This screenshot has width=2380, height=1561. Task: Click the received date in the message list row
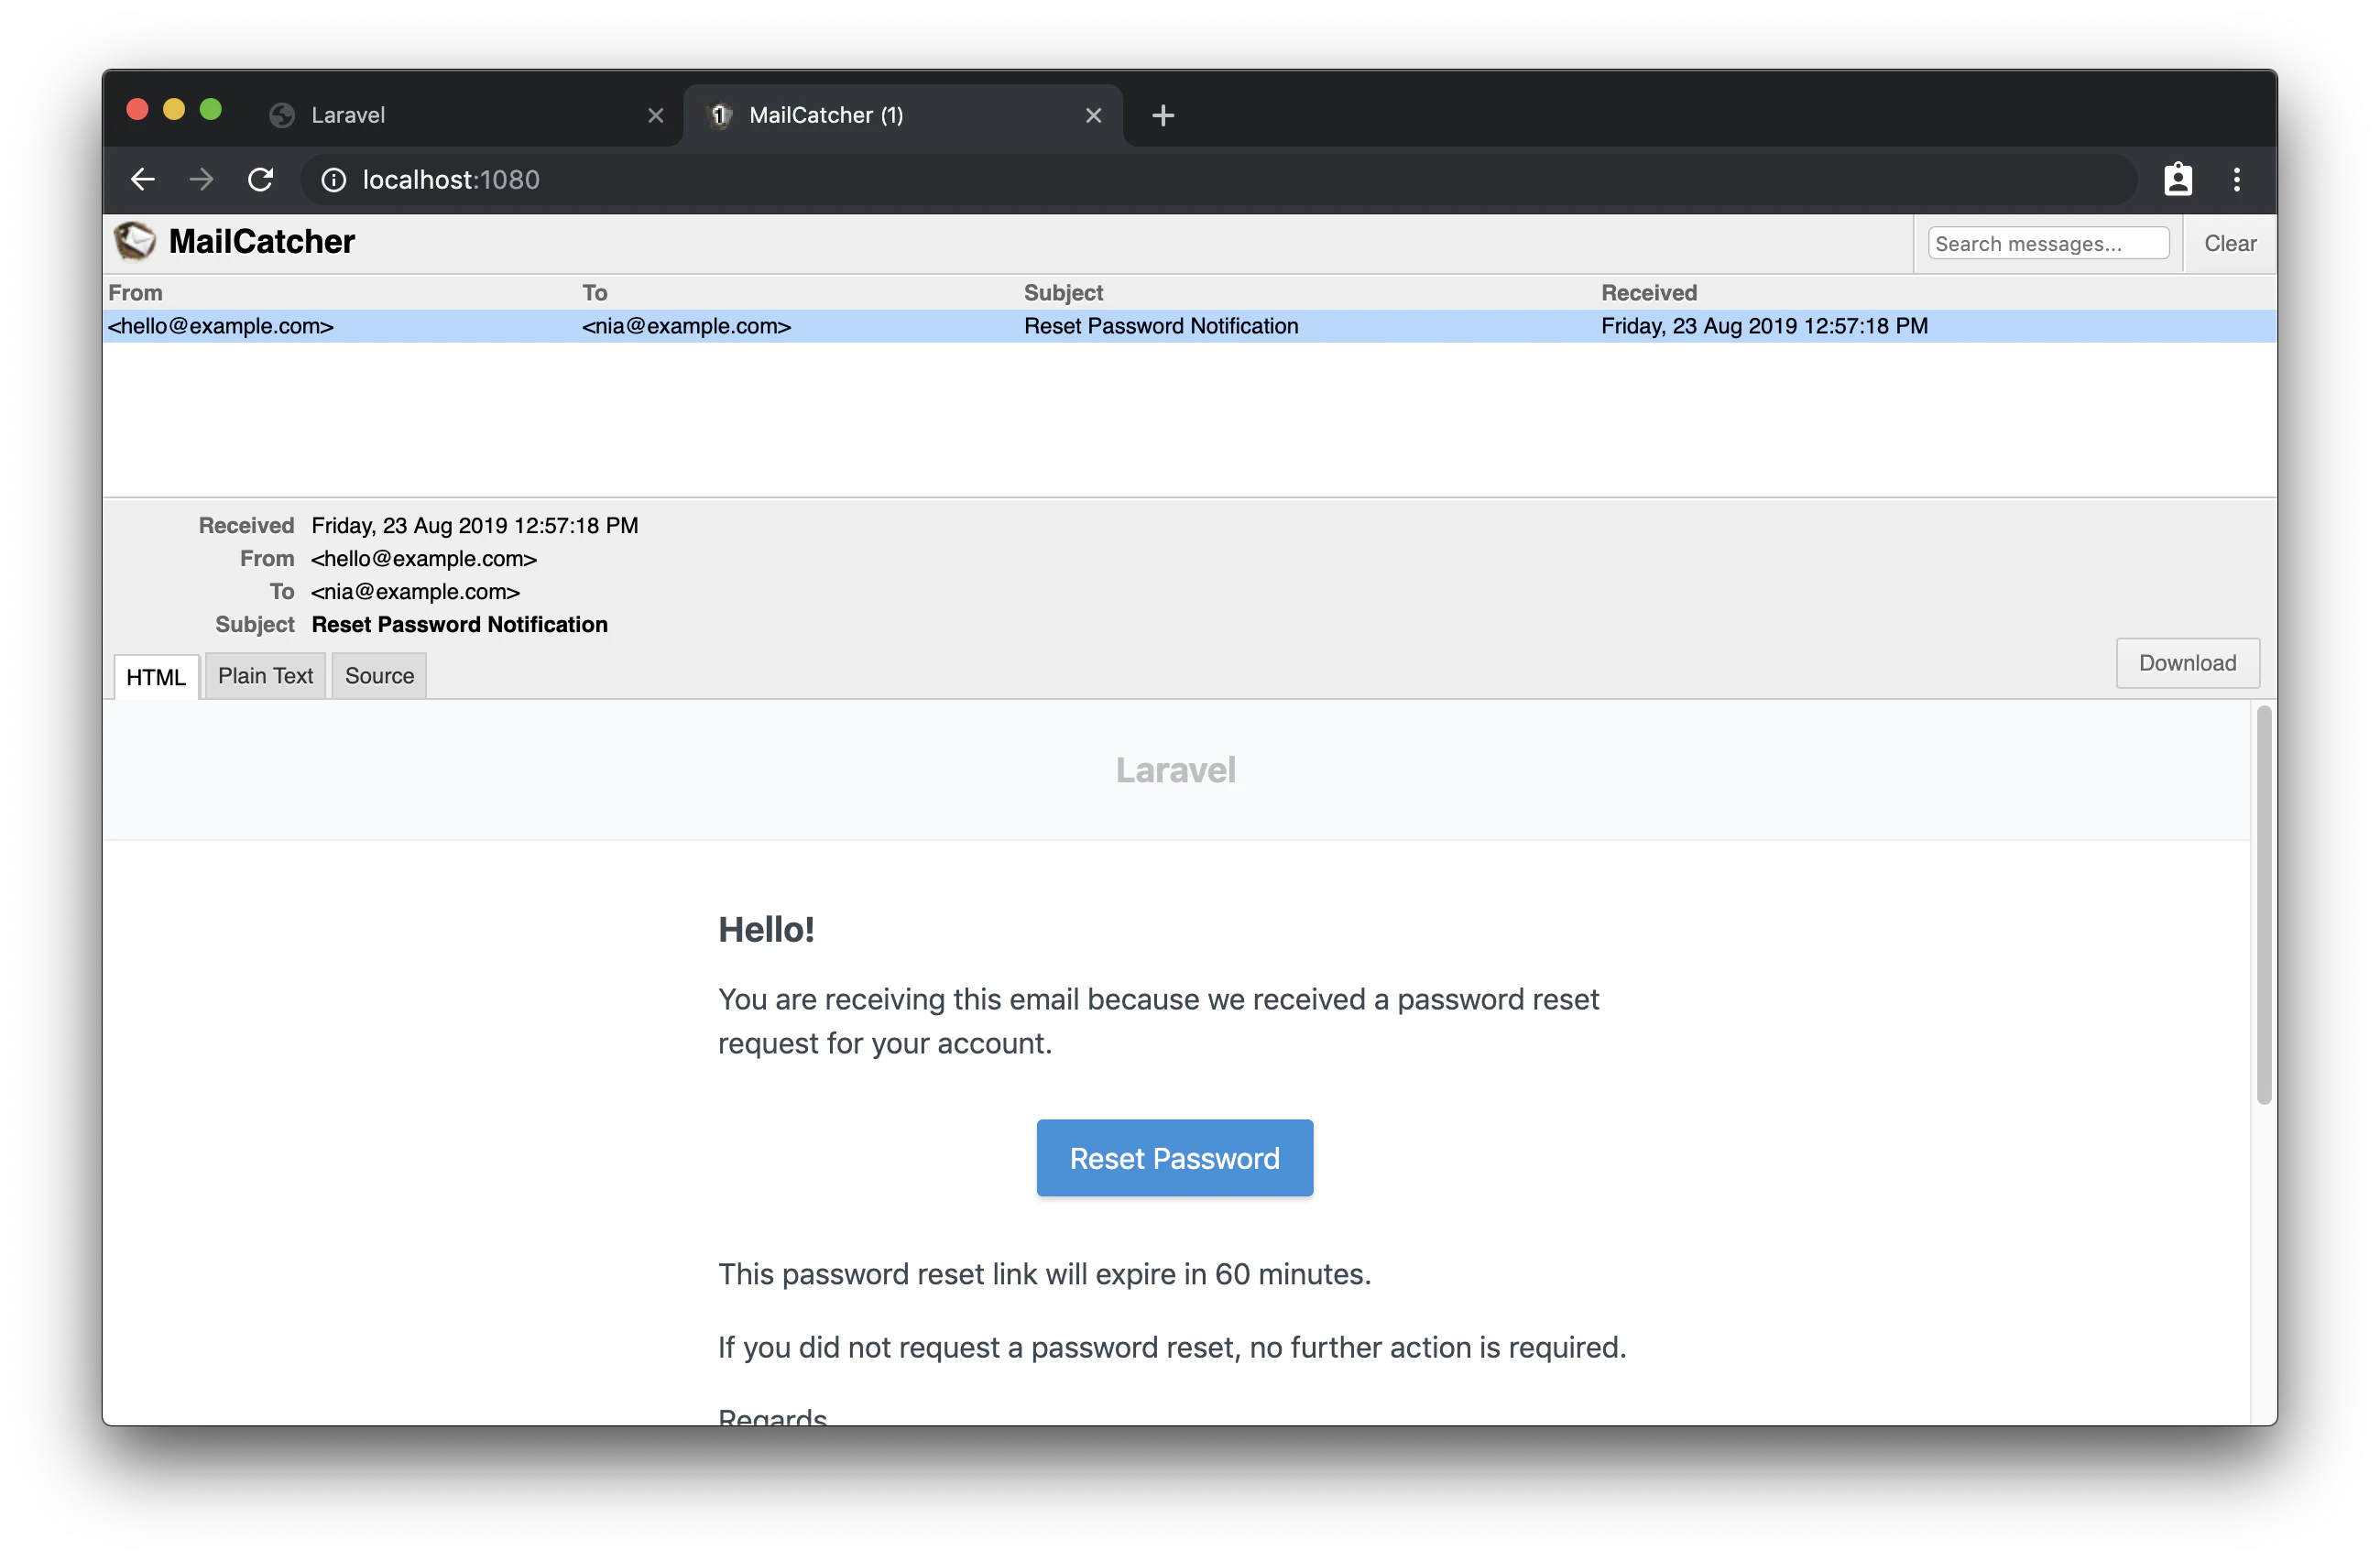pyautogui.click(x=1764, y=326)
